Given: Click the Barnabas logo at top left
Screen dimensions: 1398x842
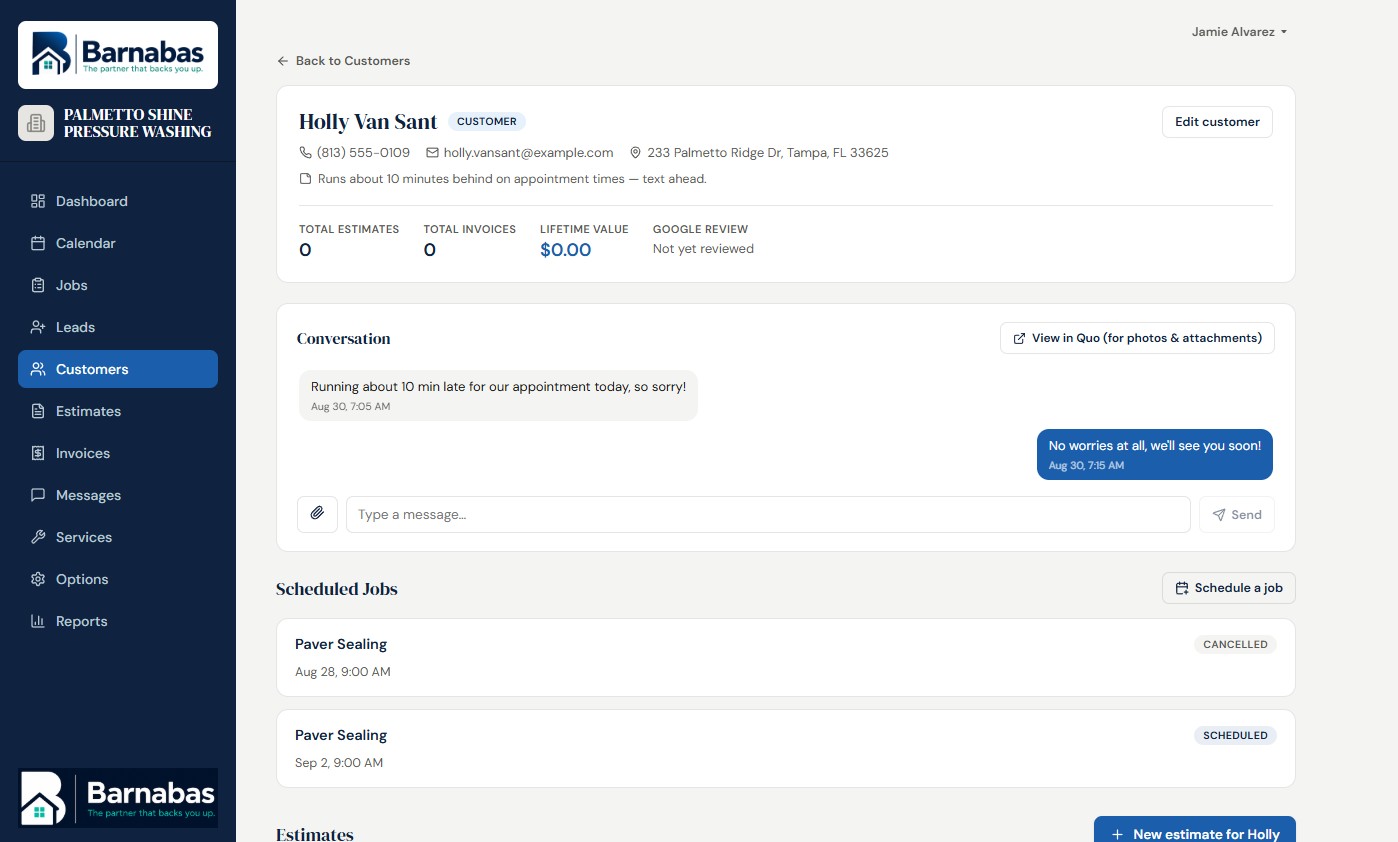Looking at the screenshot, I should pyautogui.click(x=118, y=55).
